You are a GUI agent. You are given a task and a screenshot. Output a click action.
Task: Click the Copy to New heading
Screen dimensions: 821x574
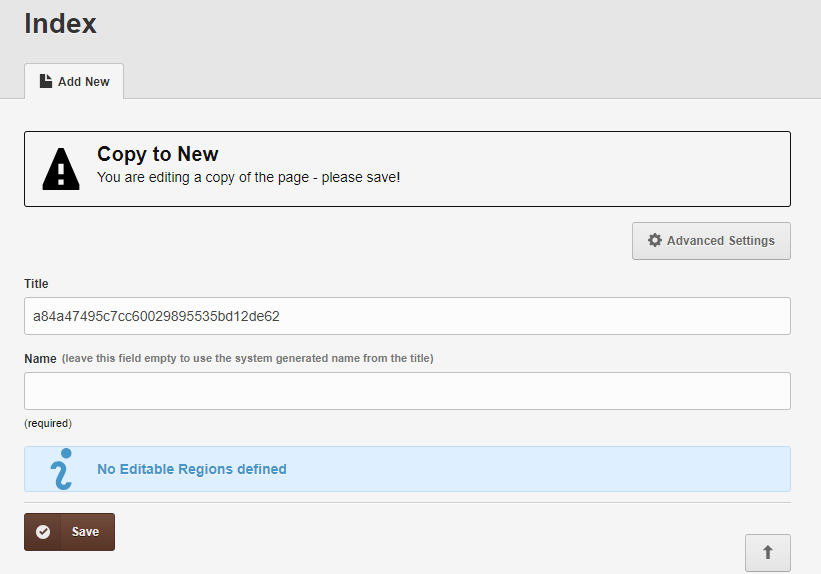click(158, 154)
